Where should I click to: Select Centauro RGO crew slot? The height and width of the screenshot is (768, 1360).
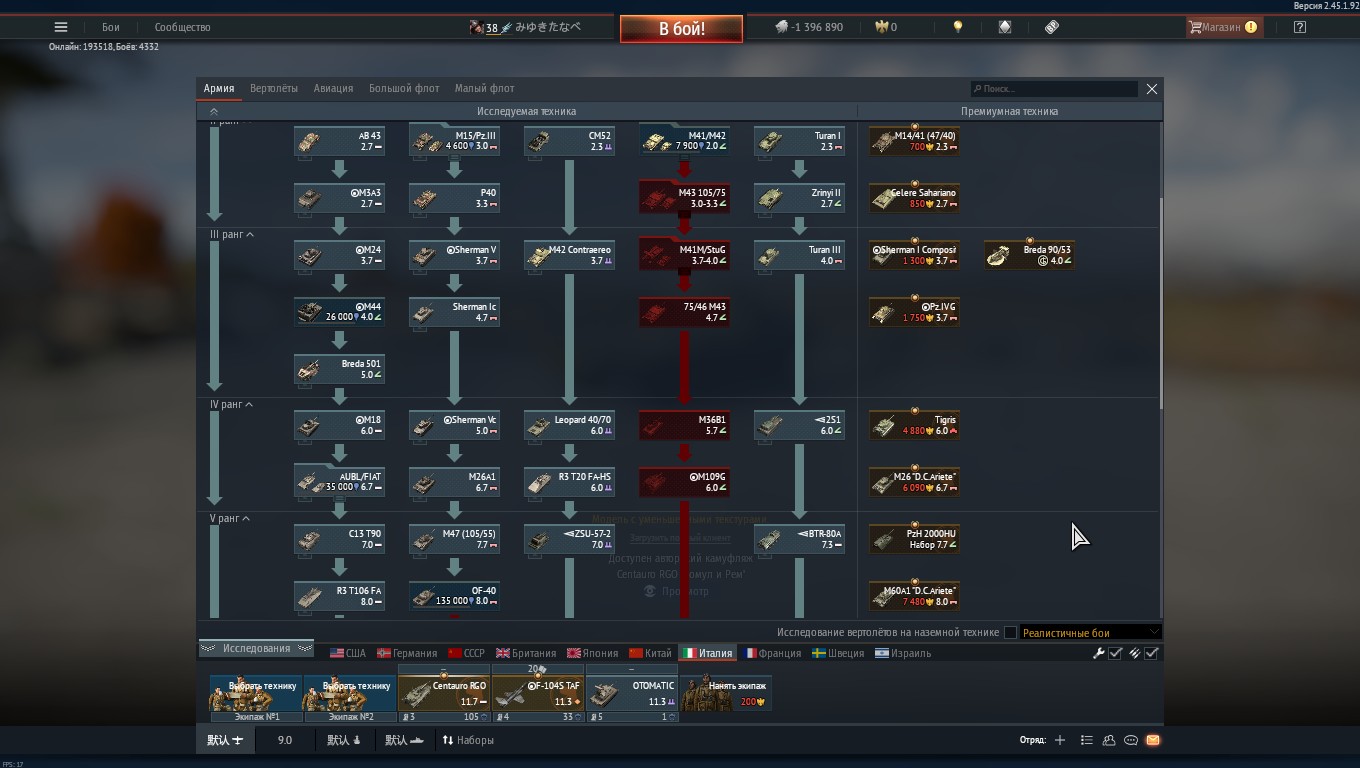point(444,694)
